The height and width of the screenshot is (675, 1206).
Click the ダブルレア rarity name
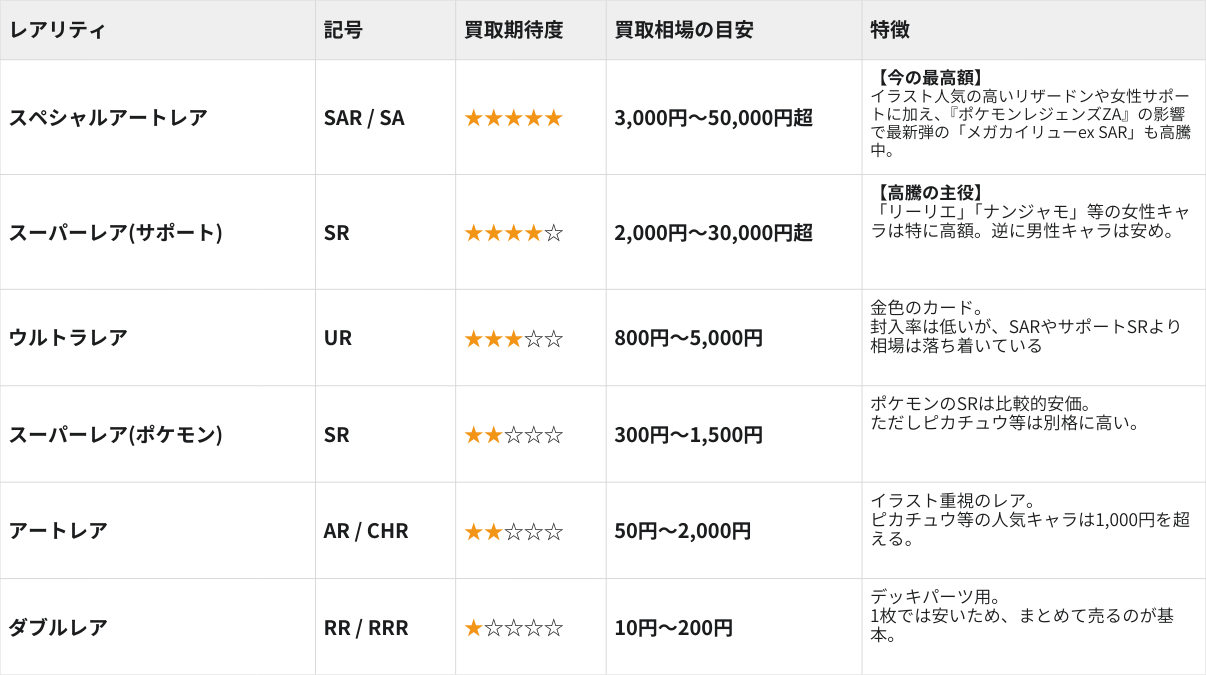[x=58, y=628]
